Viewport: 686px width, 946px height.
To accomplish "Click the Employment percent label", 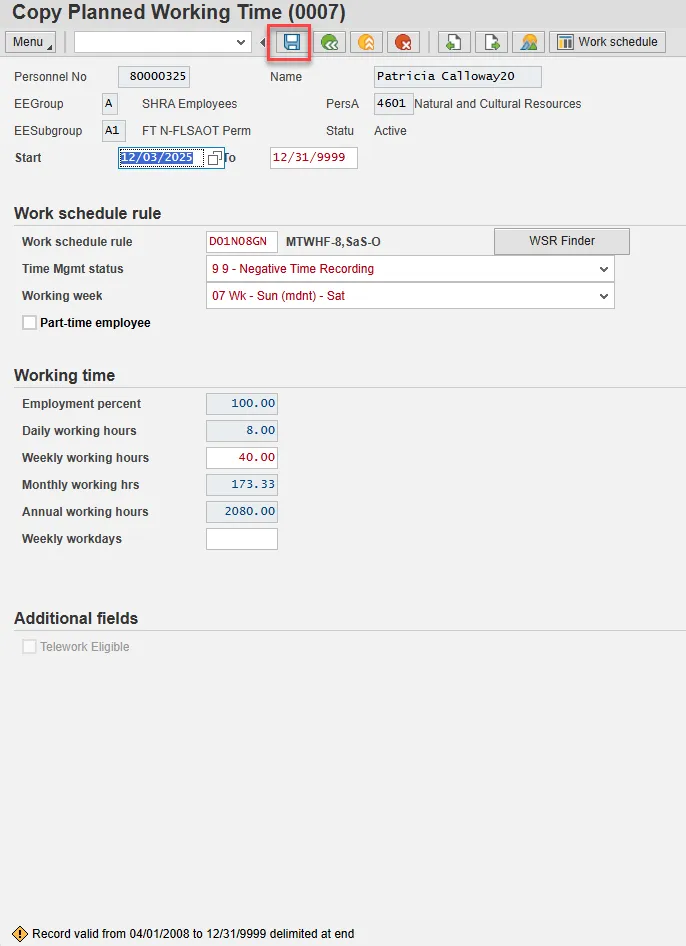I will pos(81,404).
